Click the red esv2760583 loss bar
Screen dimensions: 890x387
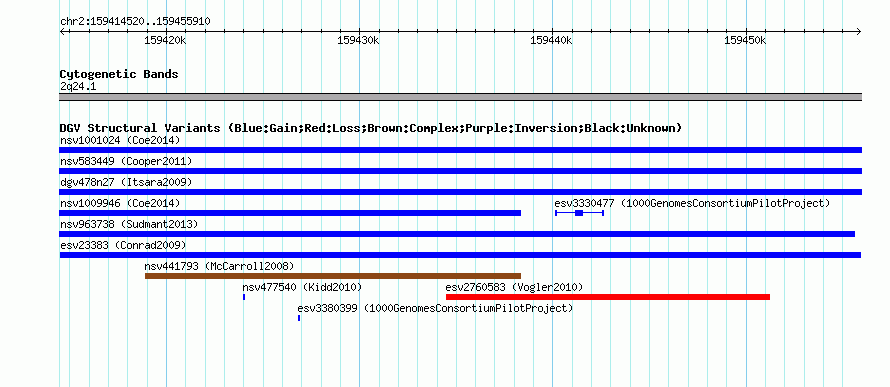608,297
